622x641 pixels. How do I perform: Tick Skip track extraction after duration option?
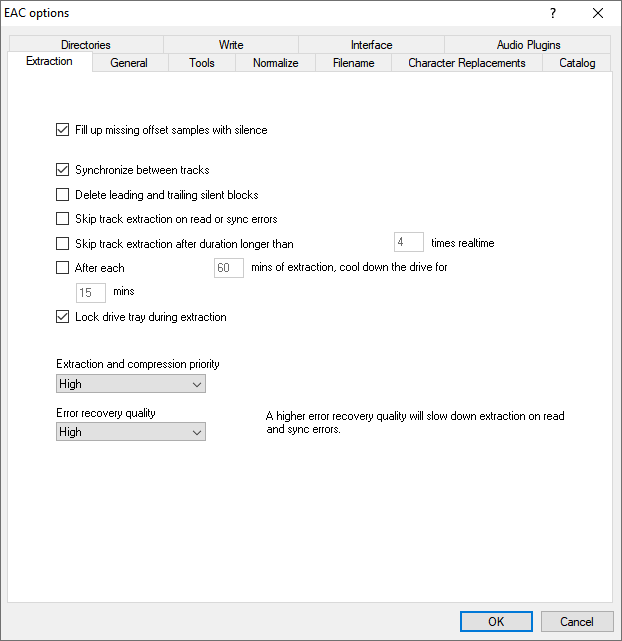tap(63, 244)
